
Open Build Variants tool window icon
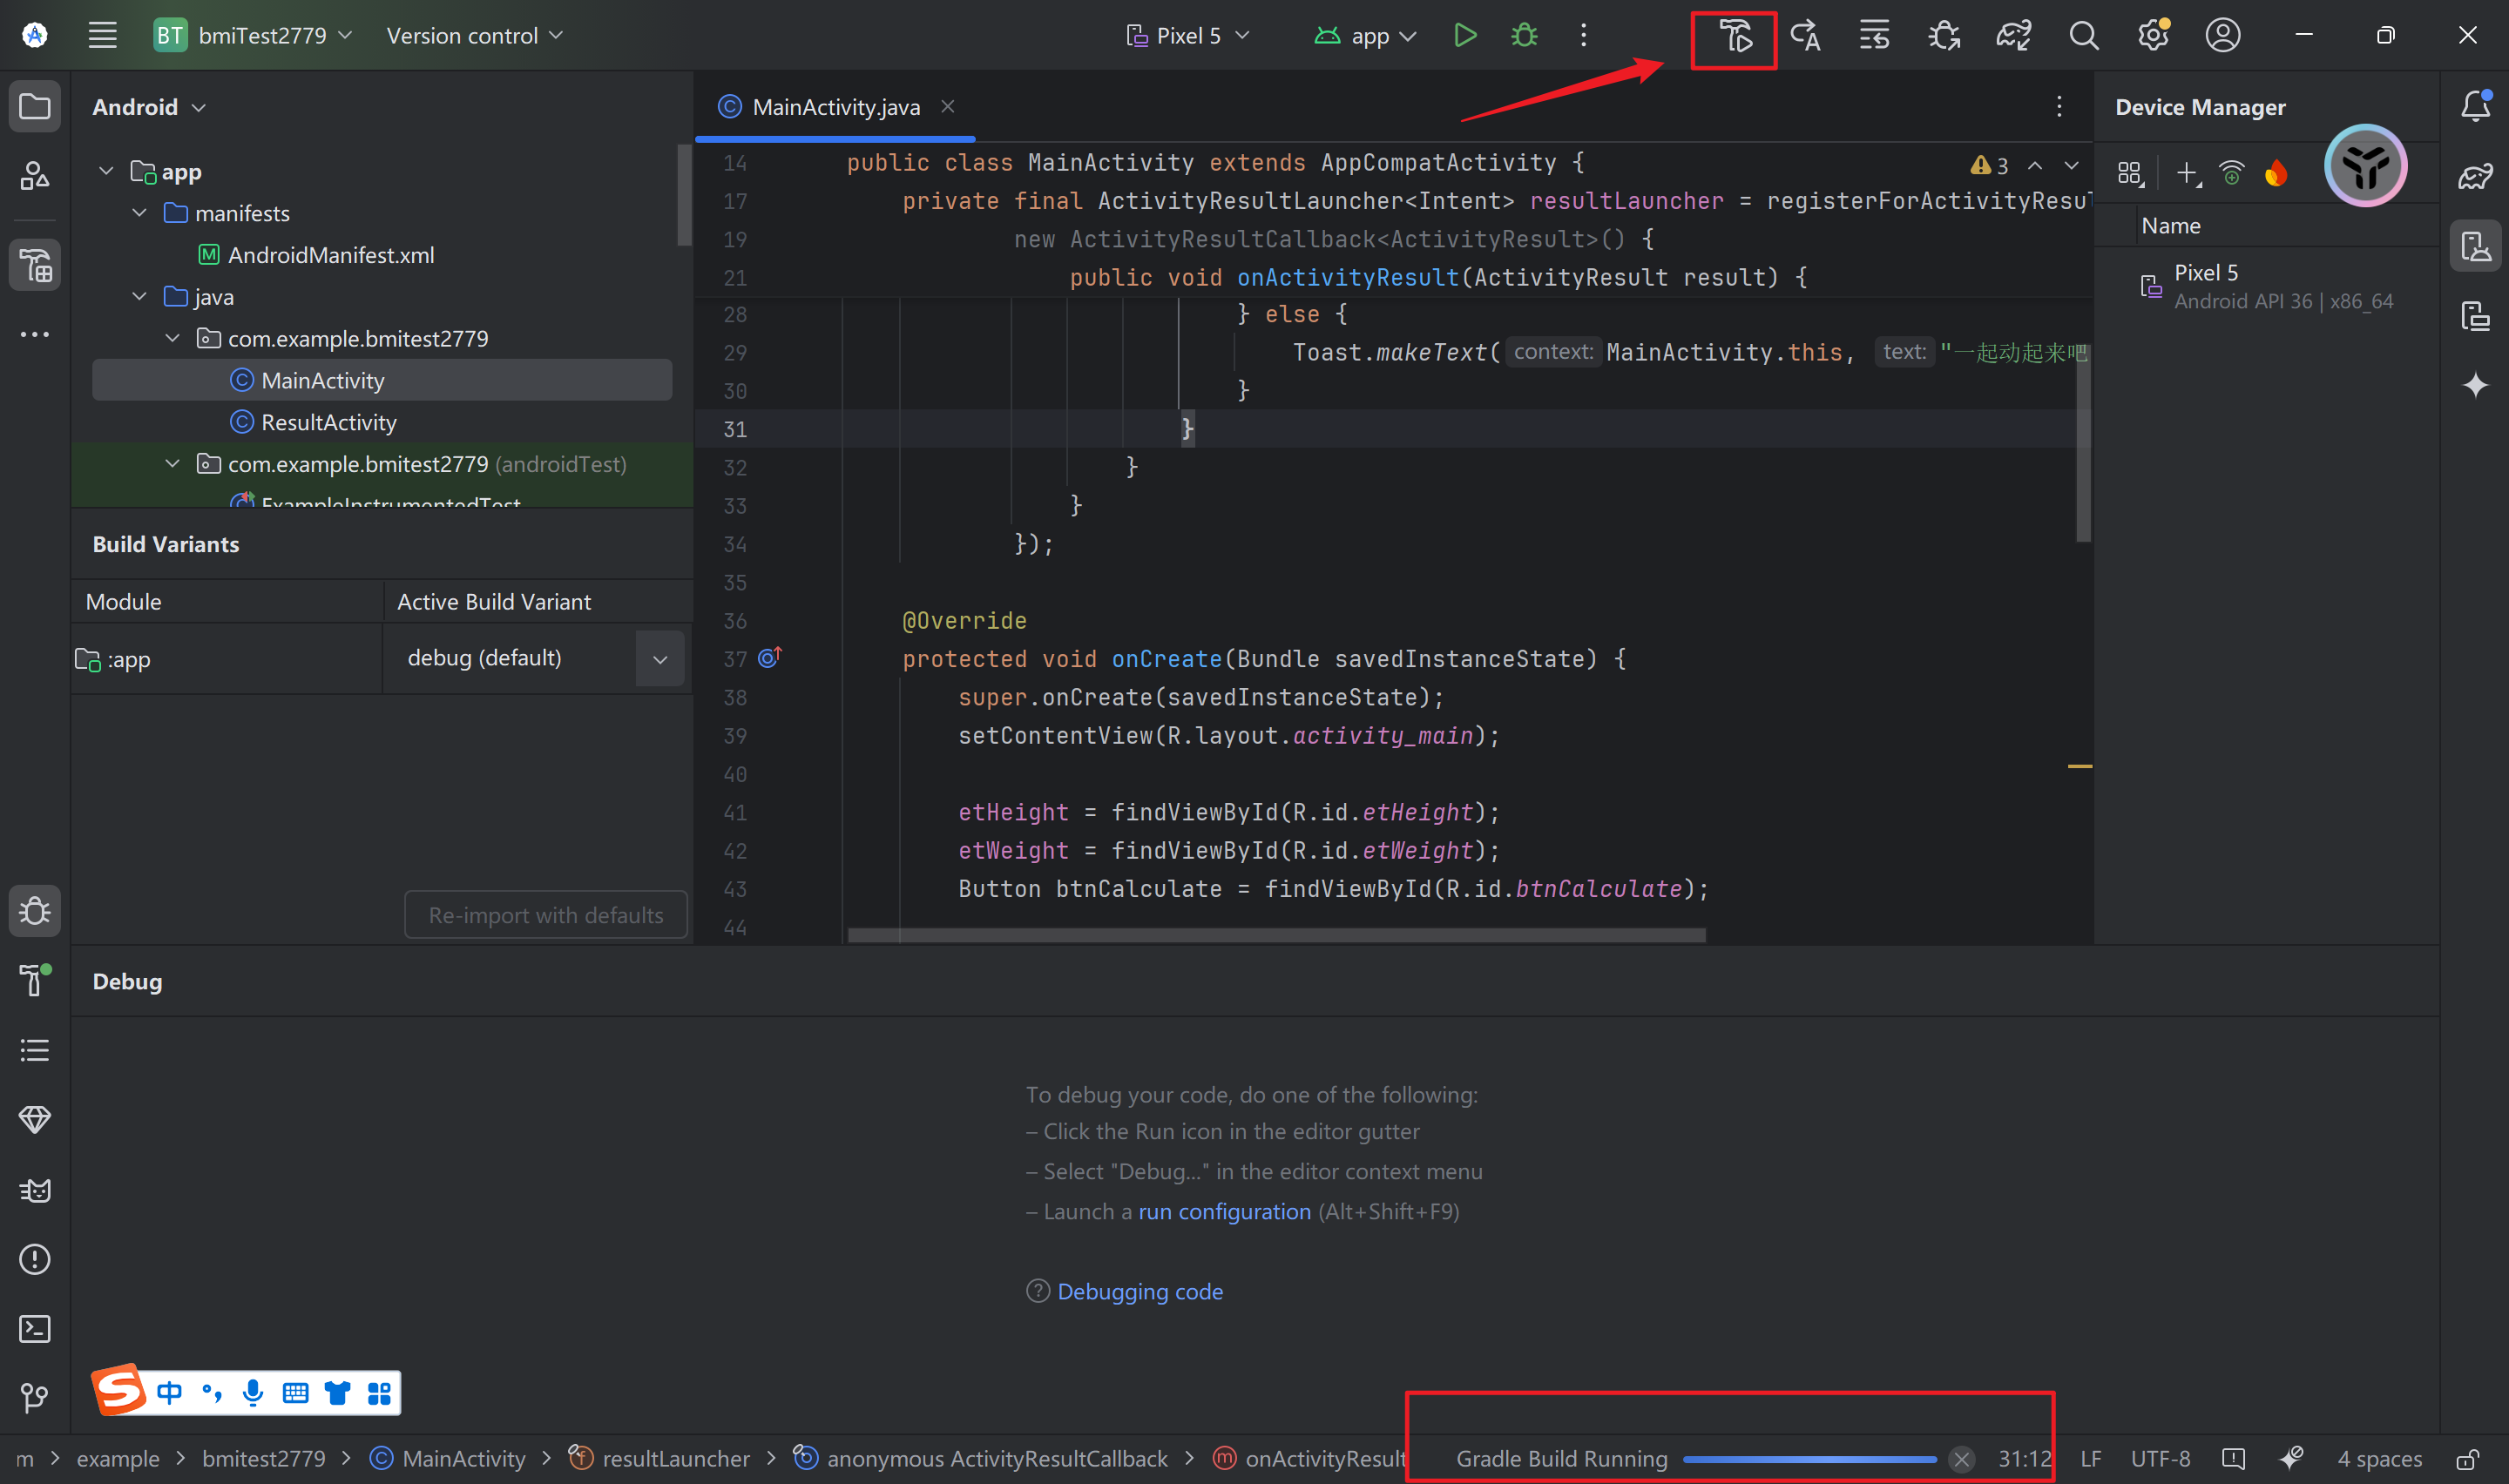pos(35,265)
